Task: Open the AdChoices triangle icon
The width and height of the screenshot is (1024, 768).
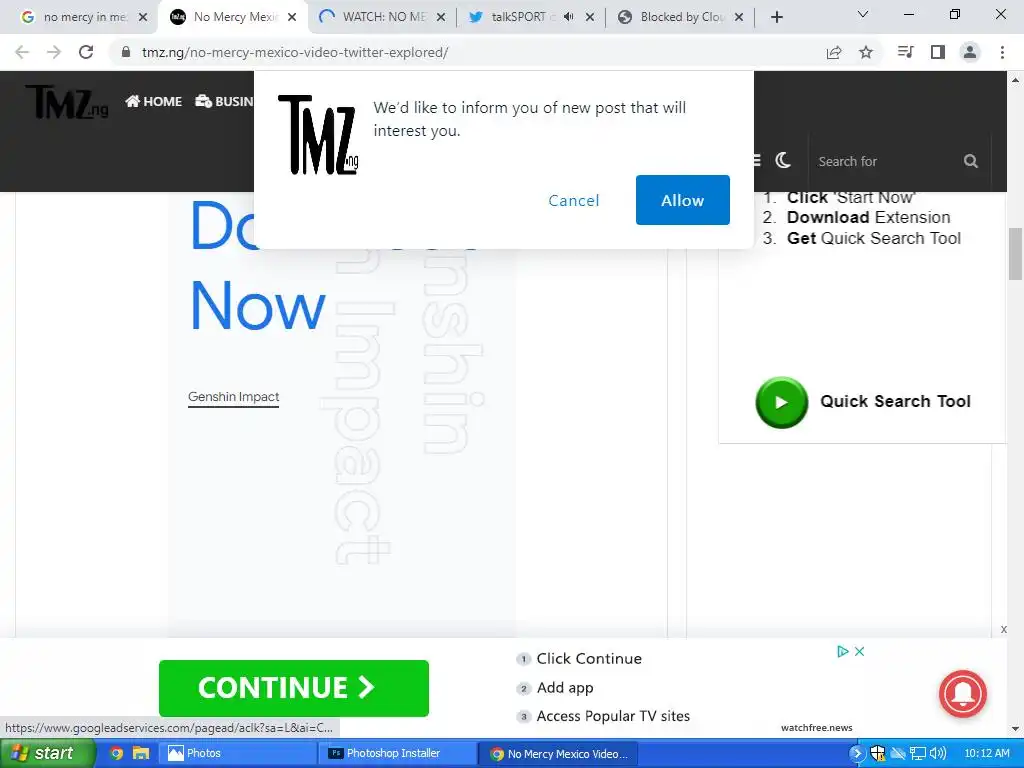Action: 842,651
